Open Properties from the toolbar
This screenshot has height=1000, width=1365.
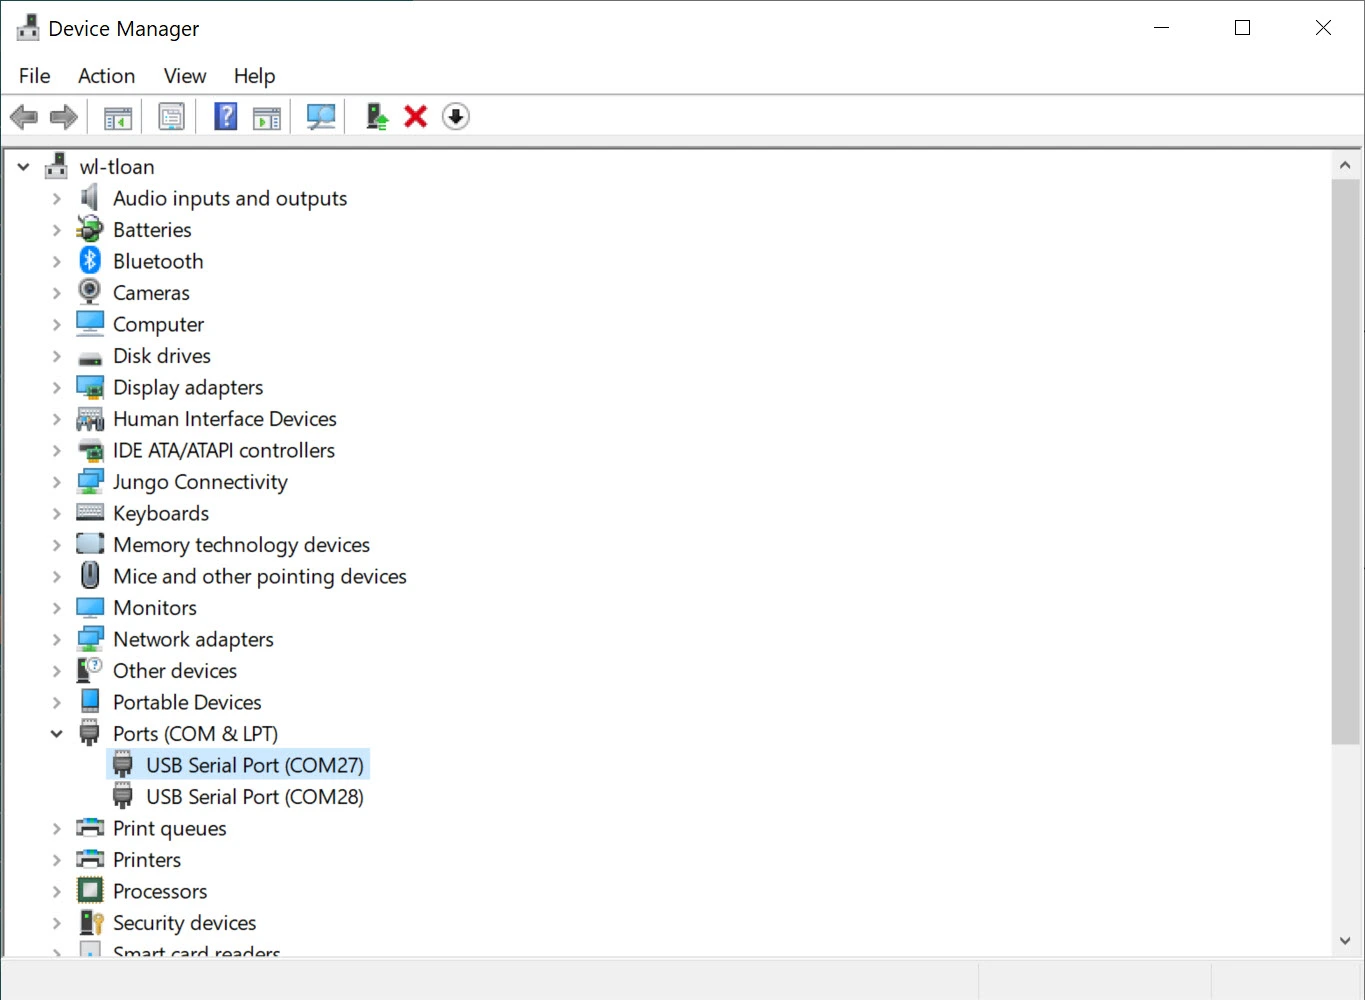coord(172,117)
